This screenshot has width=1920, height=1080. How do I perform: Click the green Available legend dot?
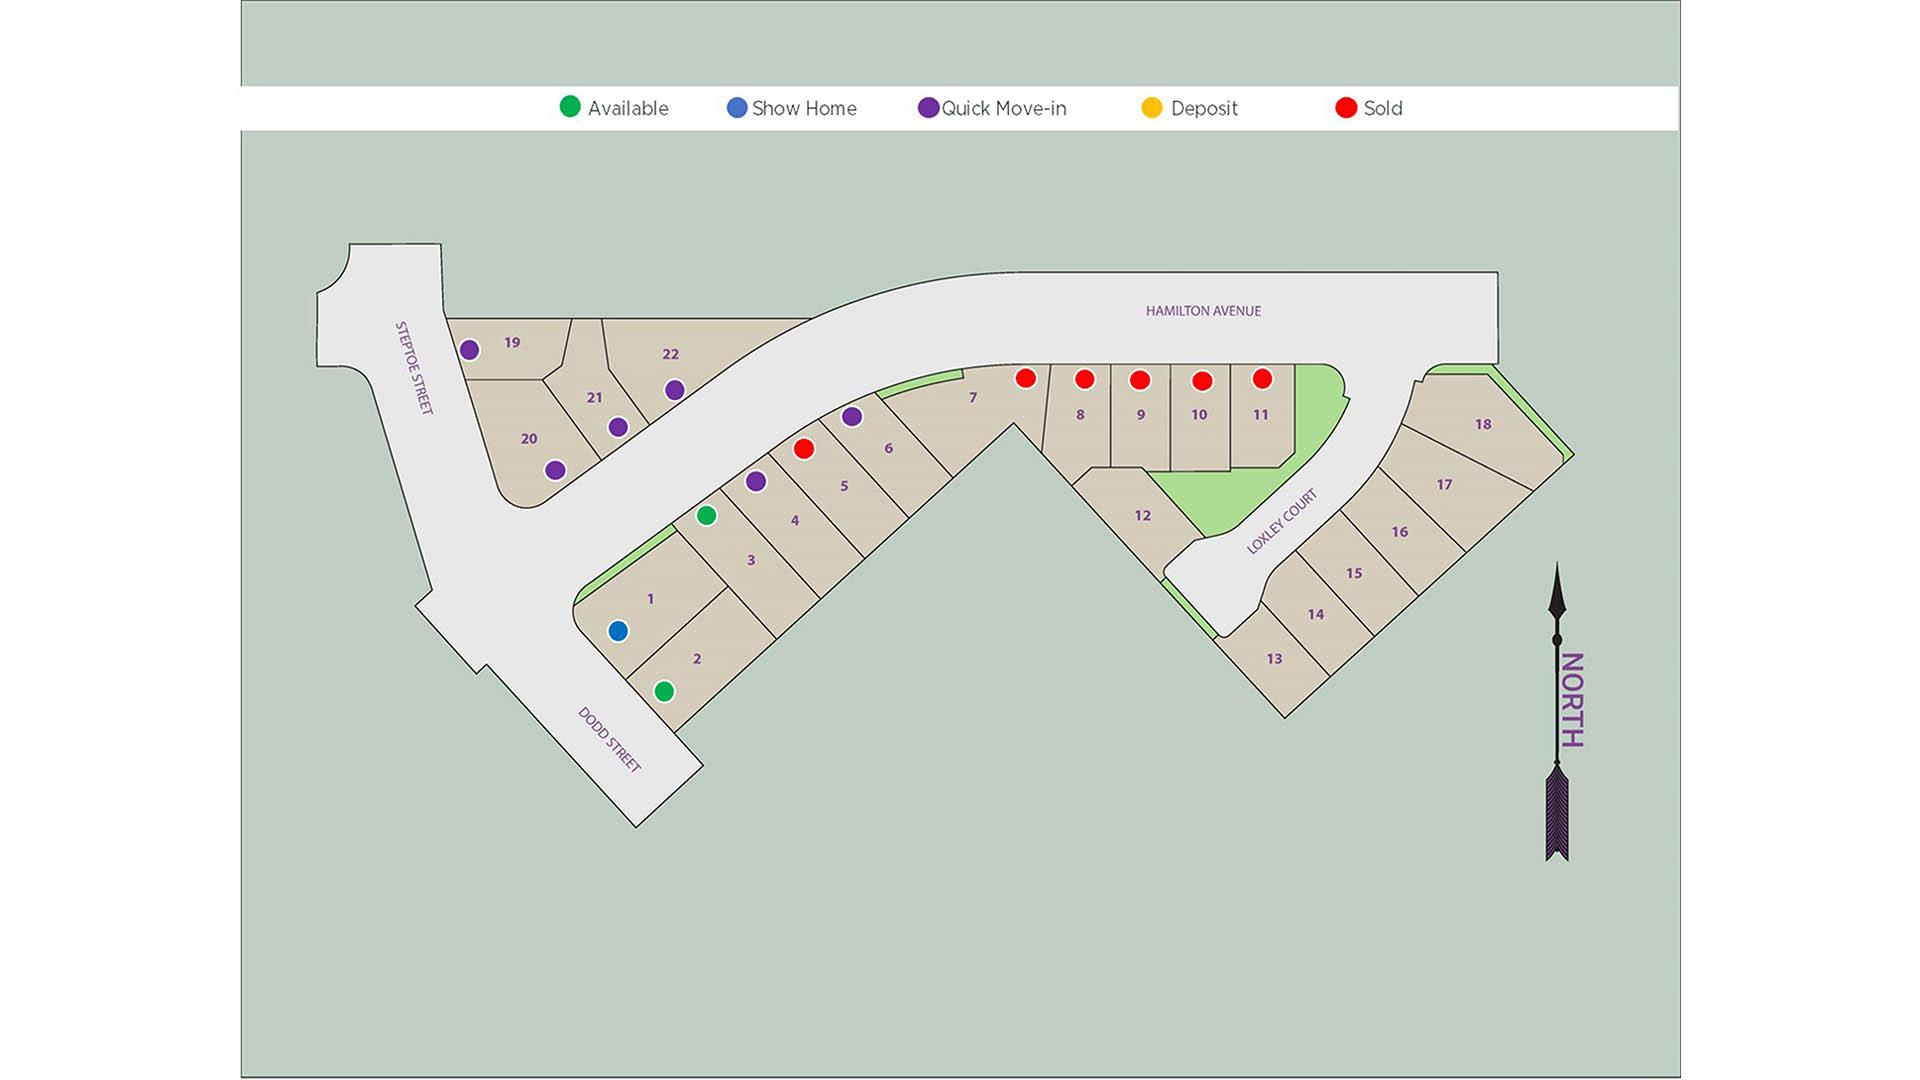click(x=570, y=107)
